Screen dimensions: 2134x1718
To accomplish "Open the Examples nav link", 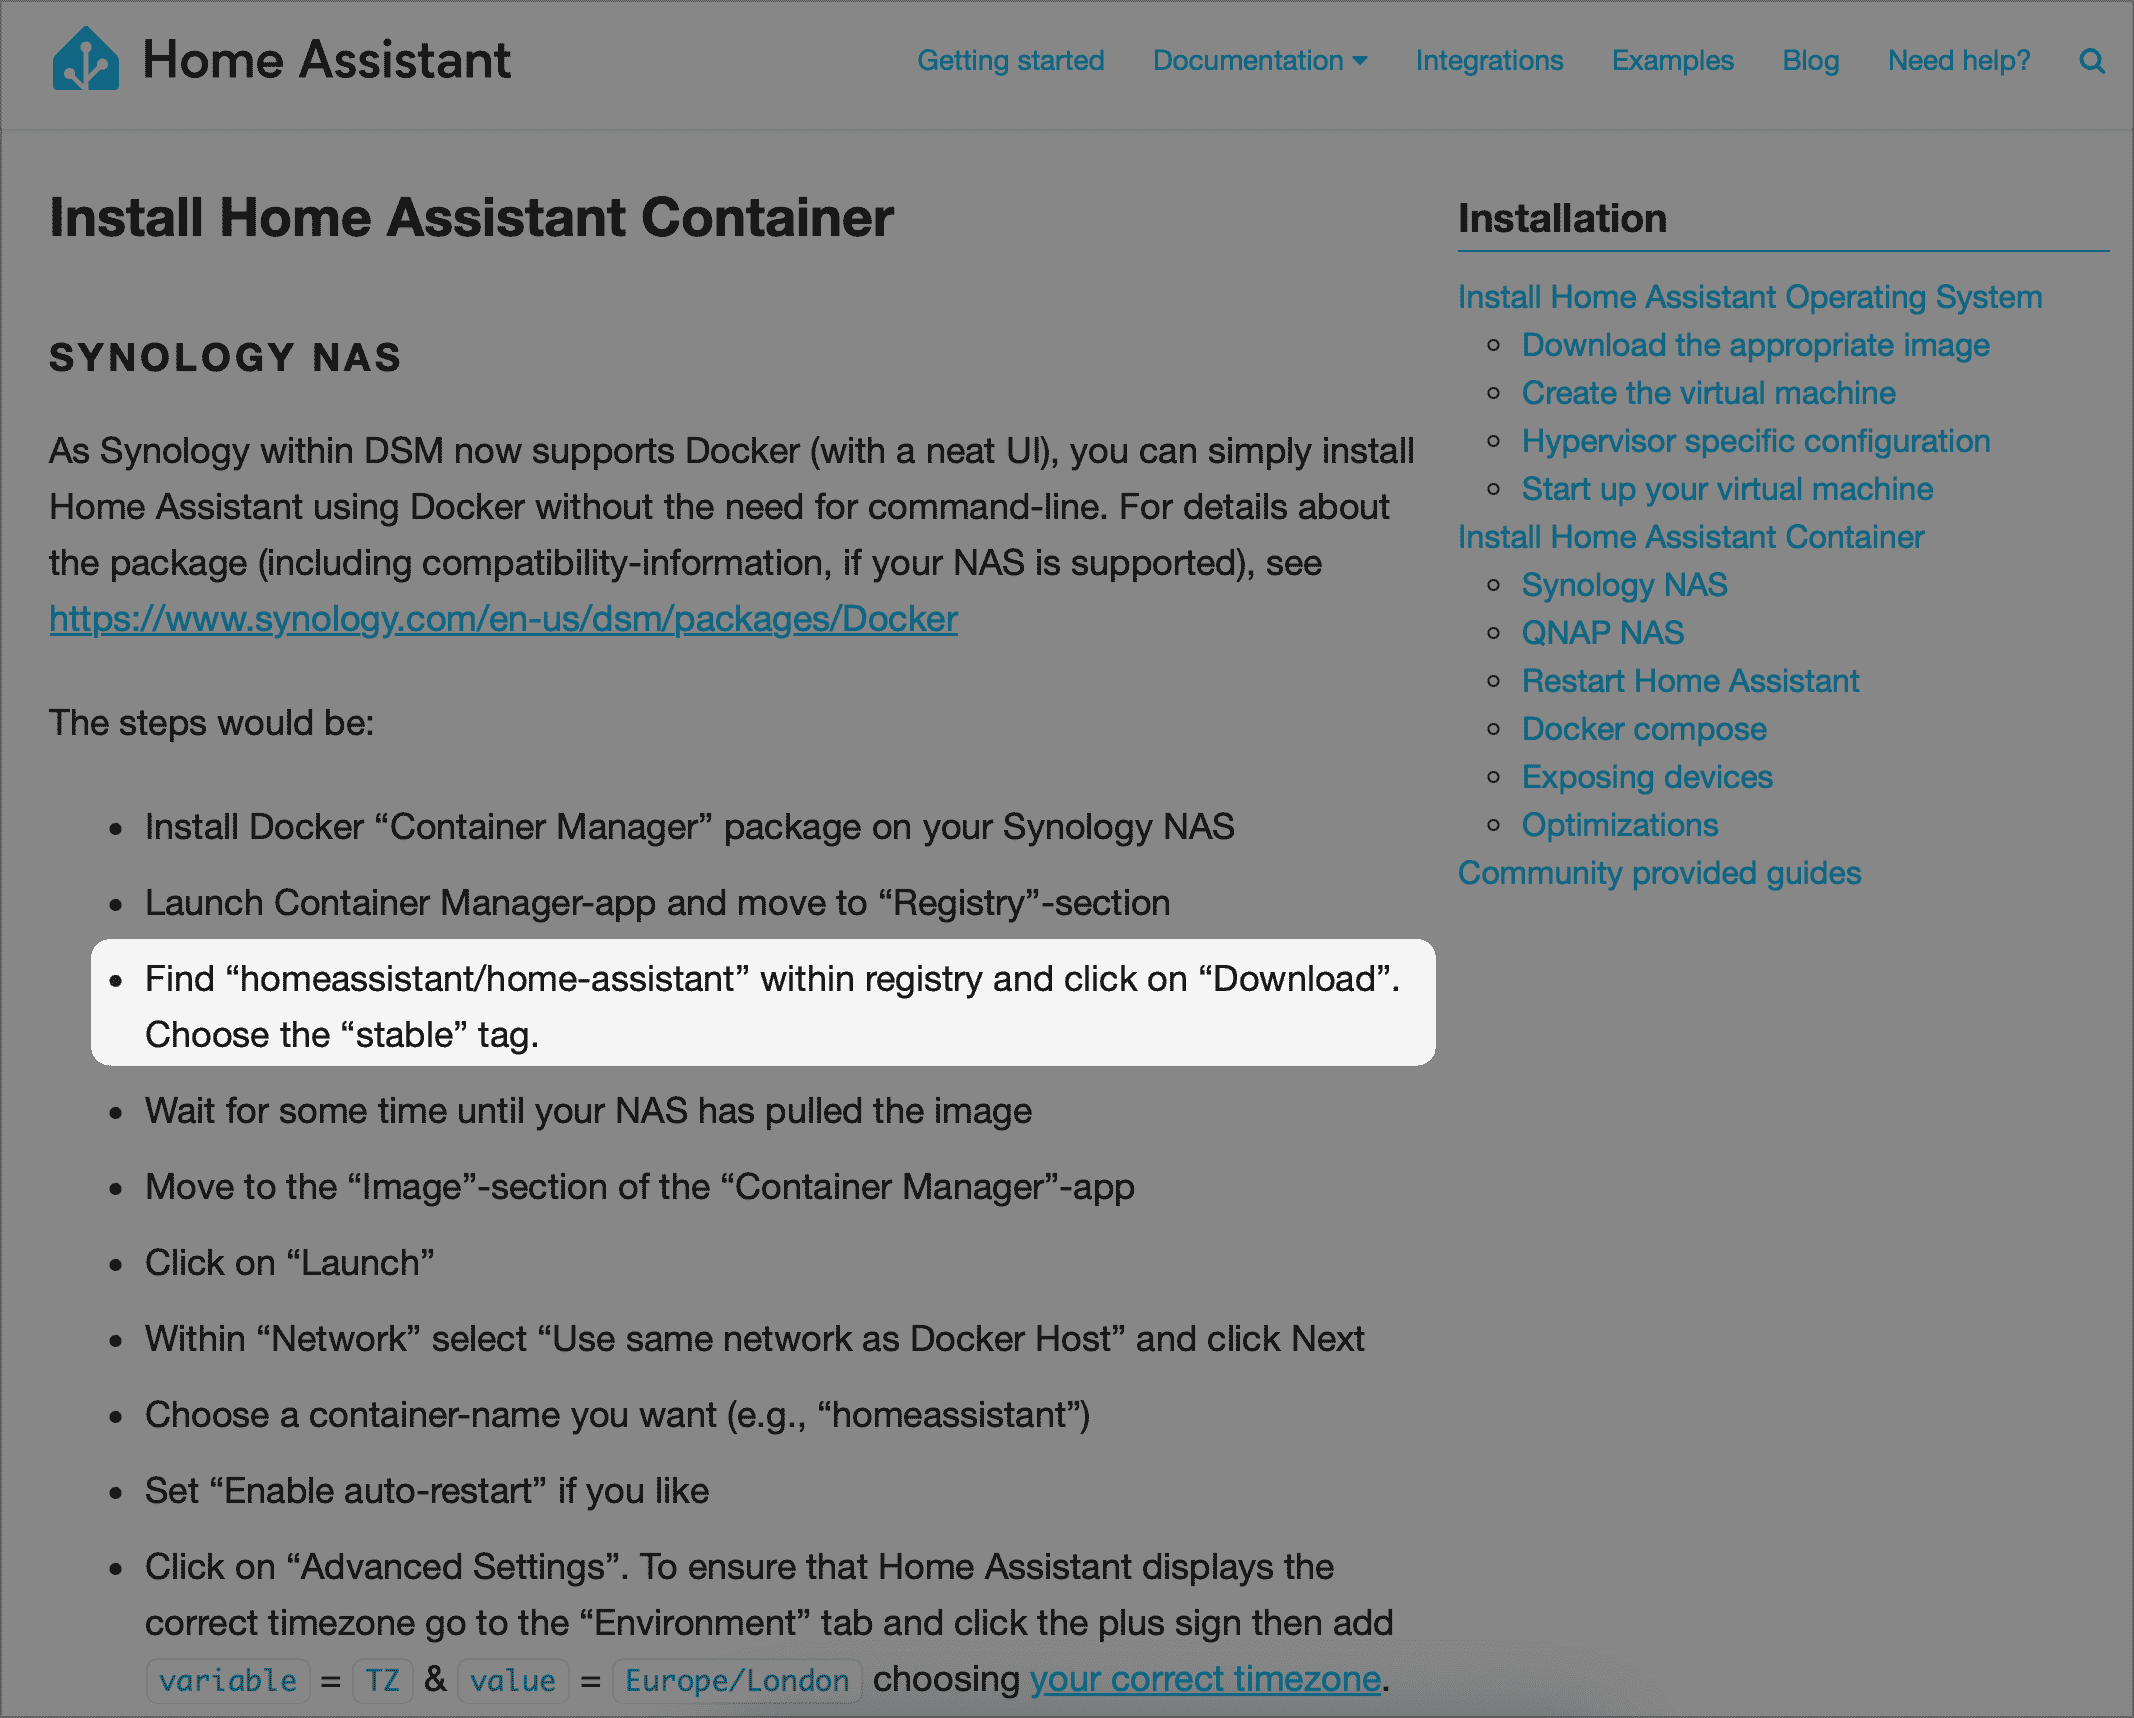I will [x=1672, y=61].
